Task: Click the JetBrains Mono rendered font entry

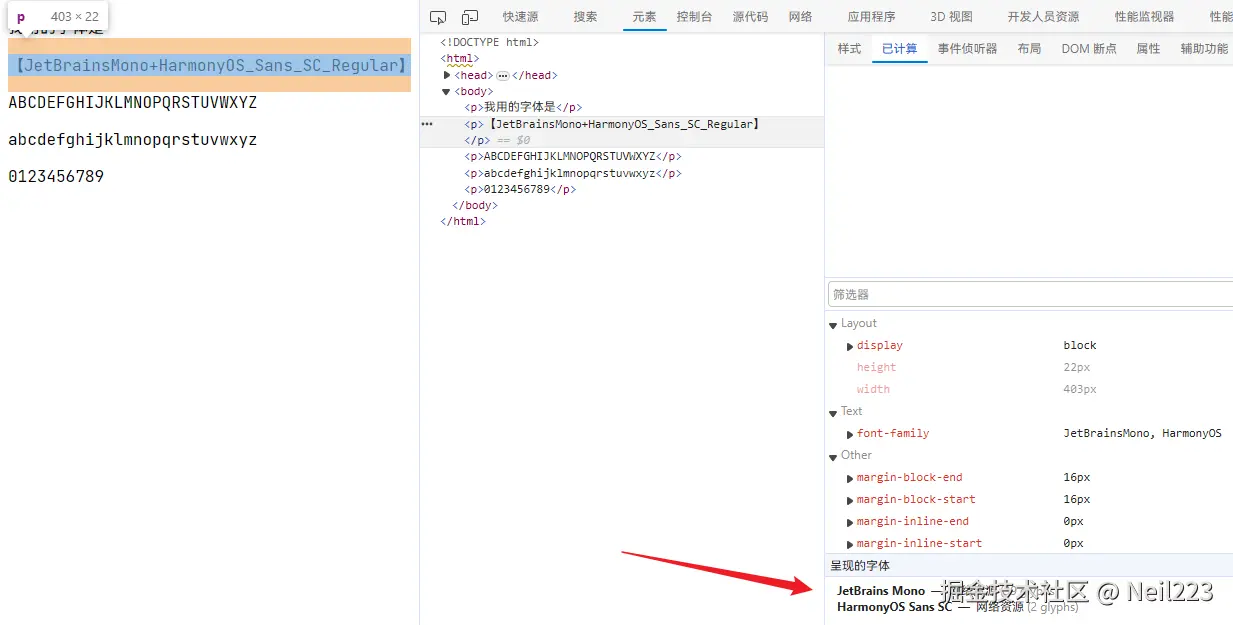Action: (x=881, y=591)
